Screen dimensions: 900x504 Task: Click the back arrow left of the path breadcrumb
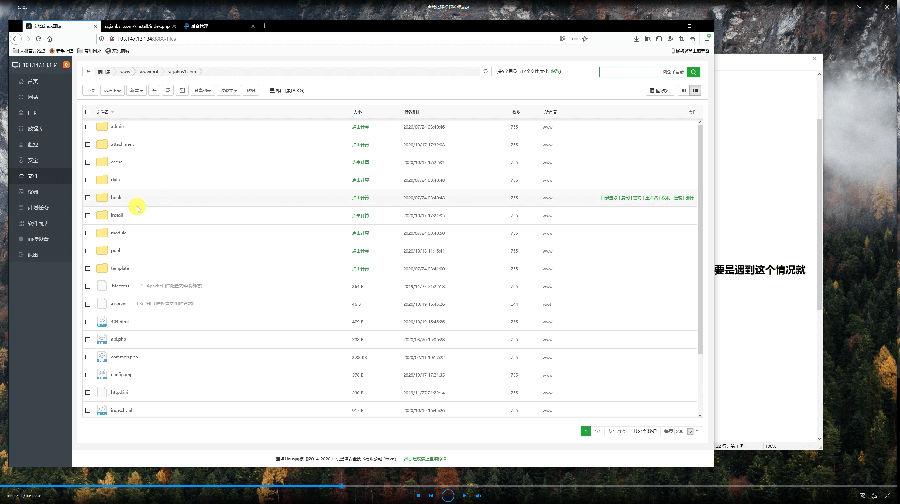[x=88, y=72]
